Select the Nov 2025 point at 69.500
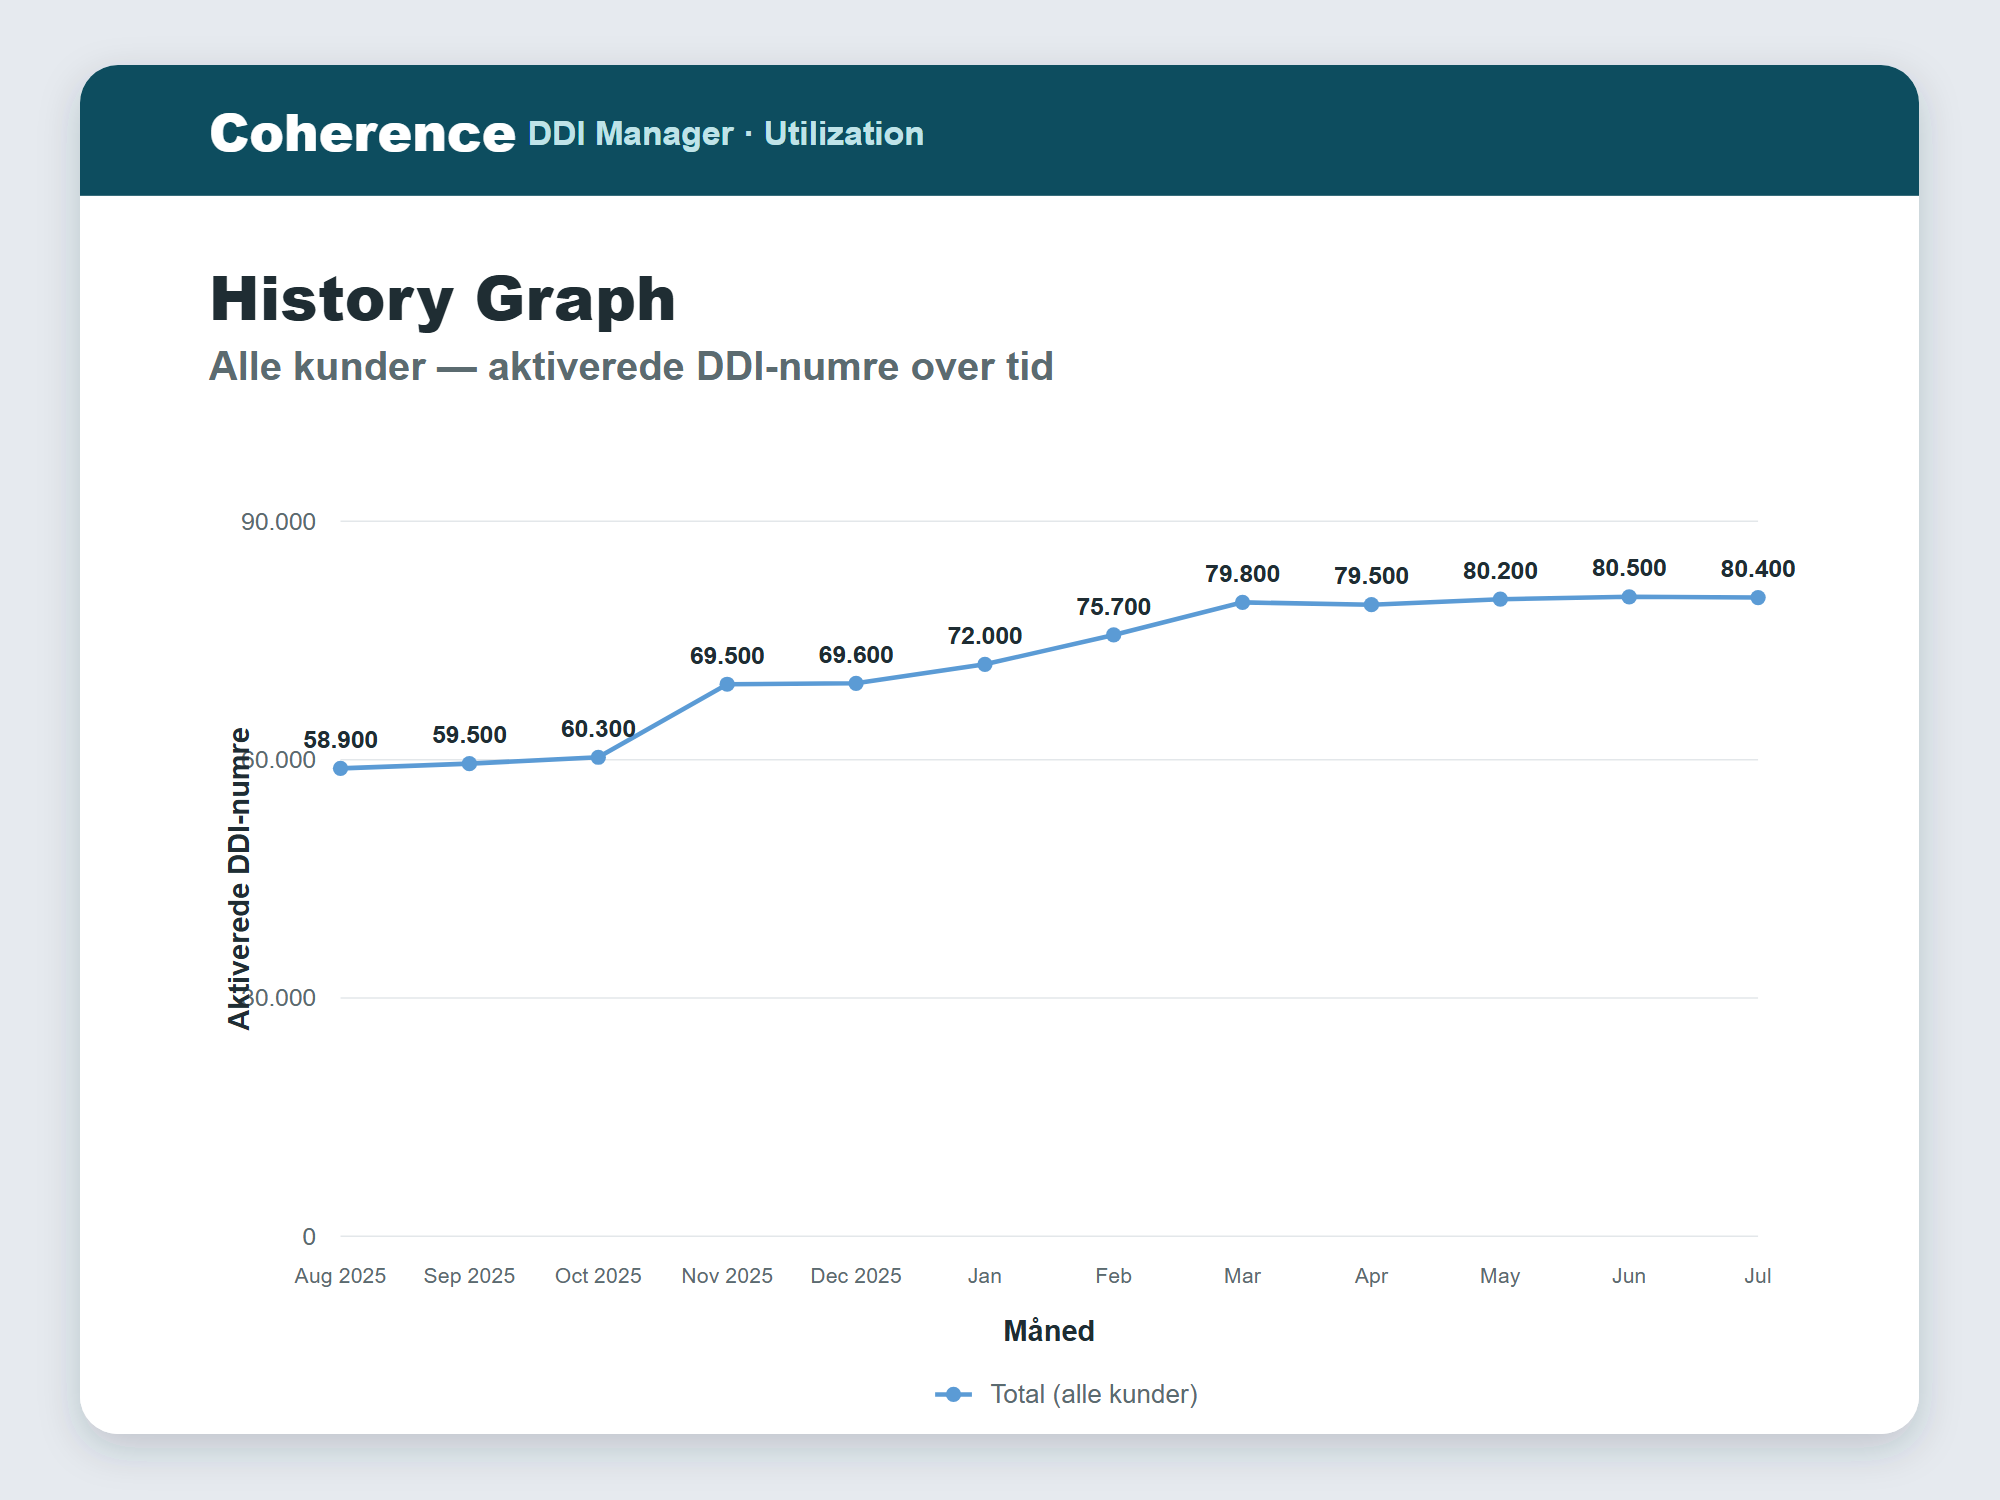 [727, 684]
